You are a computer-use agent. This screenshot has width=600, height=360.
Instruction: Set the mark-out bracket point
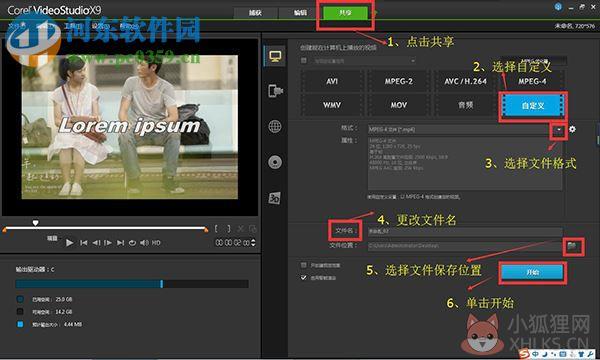pos(229,229)
